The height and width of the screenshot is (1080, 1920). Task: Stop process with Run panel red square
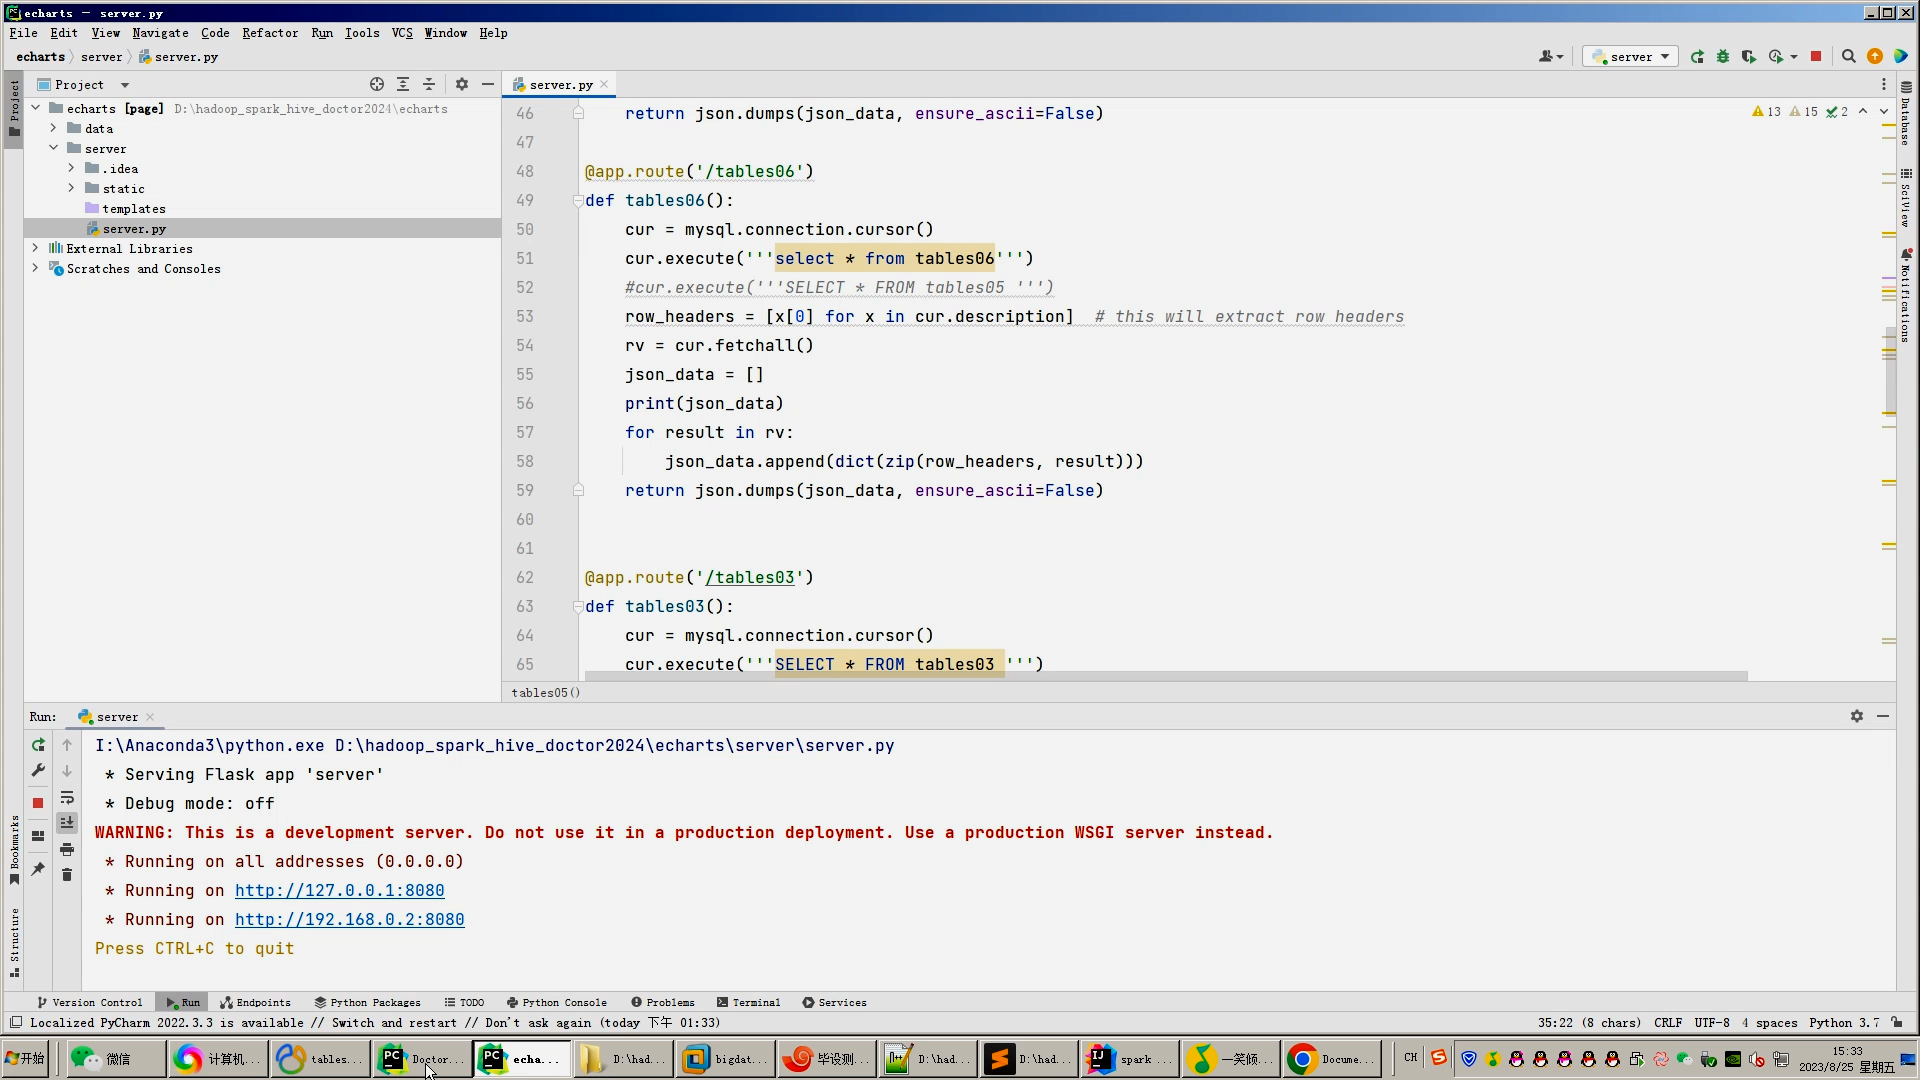click(38, 803)
